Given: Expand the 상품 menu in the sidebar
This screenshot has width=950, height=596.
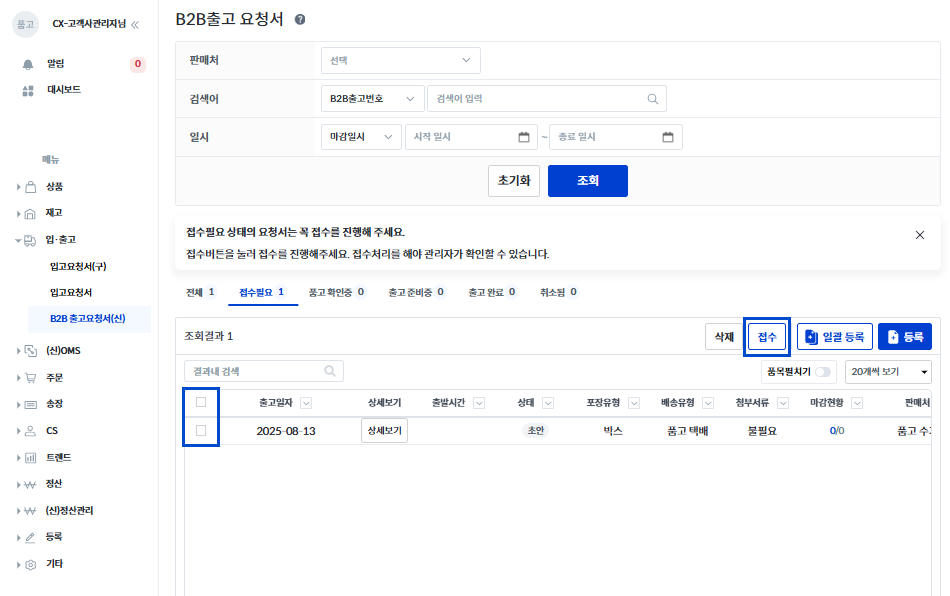Looking at the screenshot, I should (54, 187).
